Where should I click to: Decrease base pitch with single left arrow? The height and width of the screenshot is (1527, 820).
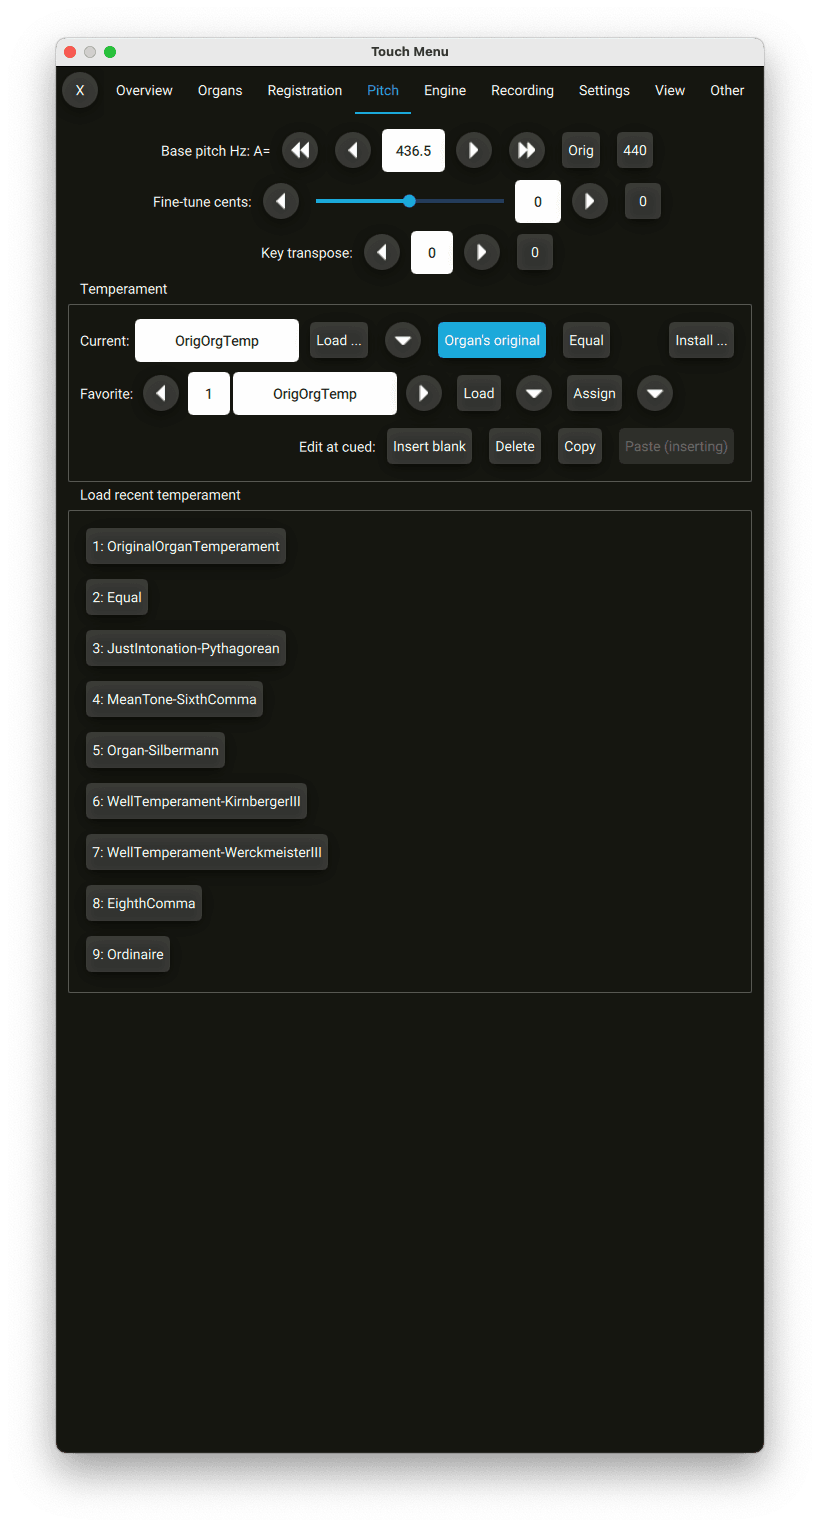352,151
